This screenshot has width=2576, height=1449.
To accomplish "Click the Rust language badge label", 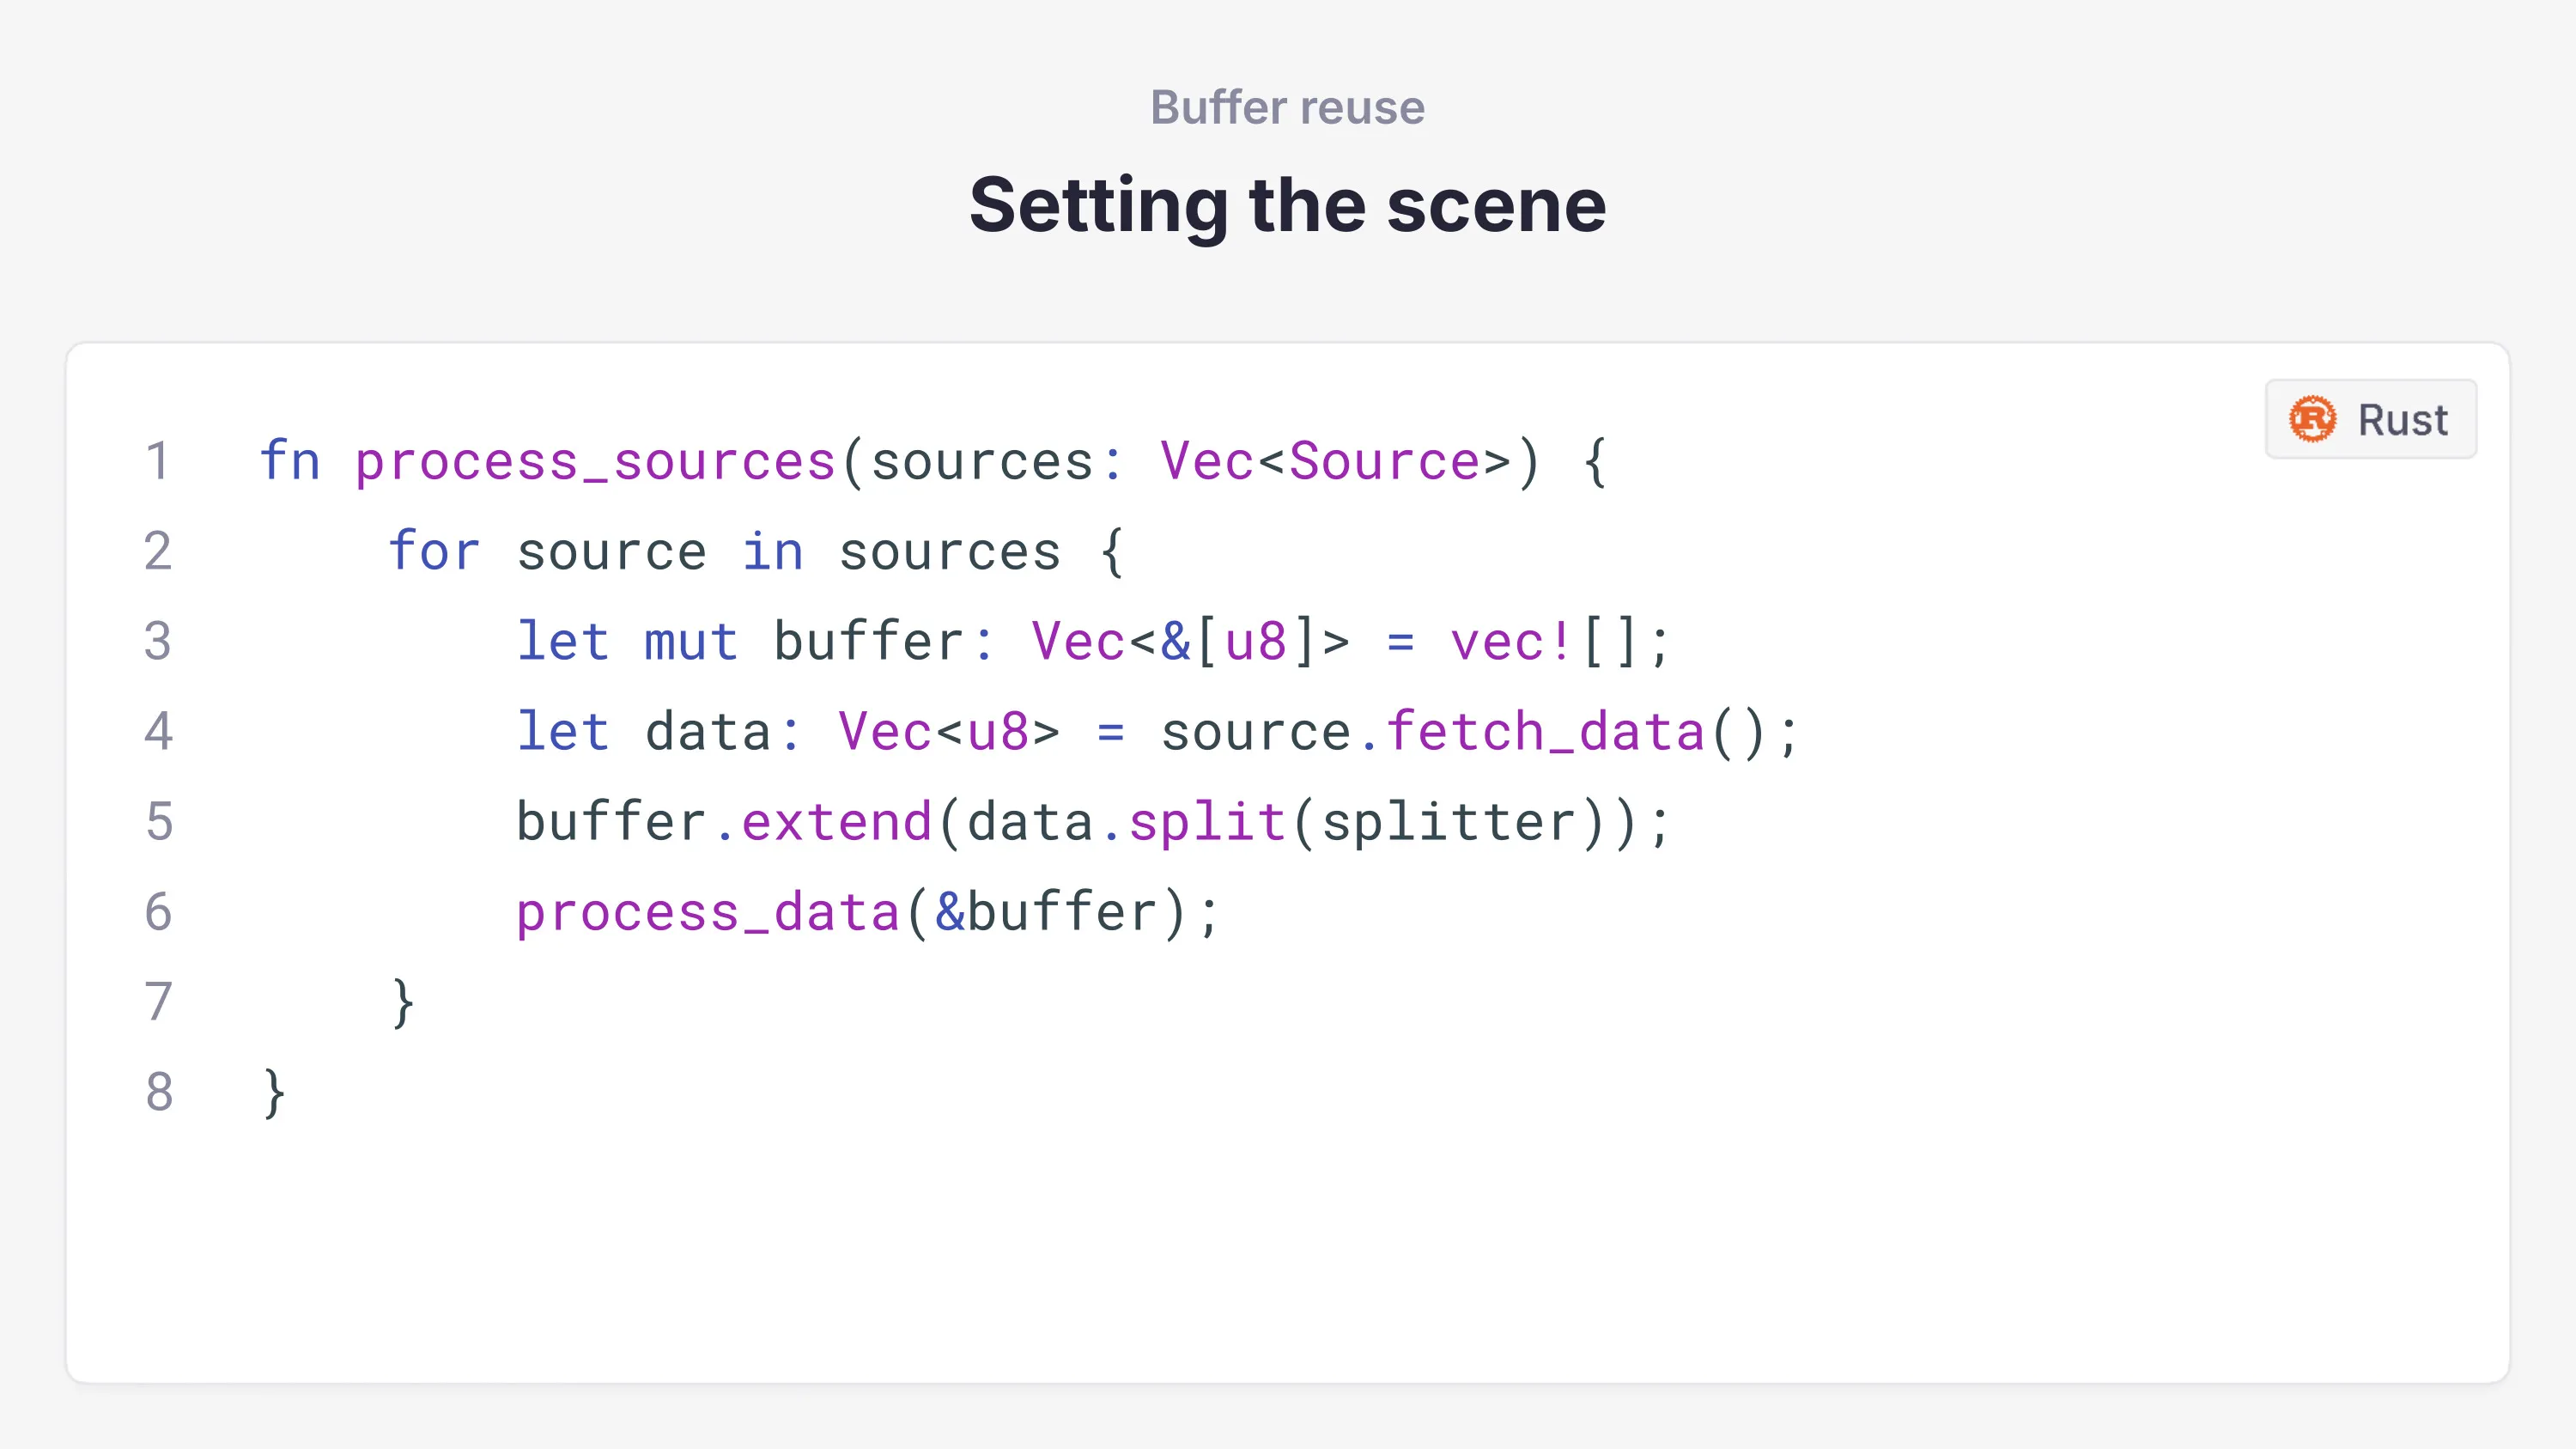I will click(2402, 420).
